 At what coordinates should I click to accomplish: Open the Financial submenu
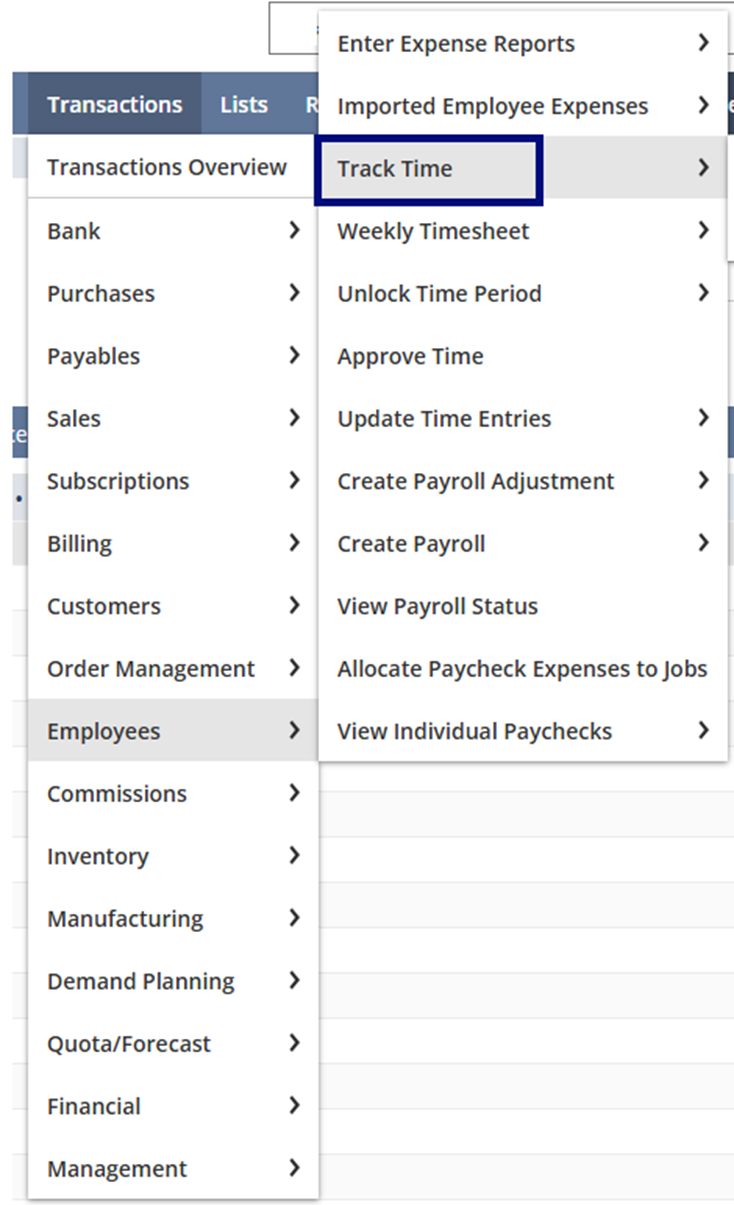[x=94, y=1106]
